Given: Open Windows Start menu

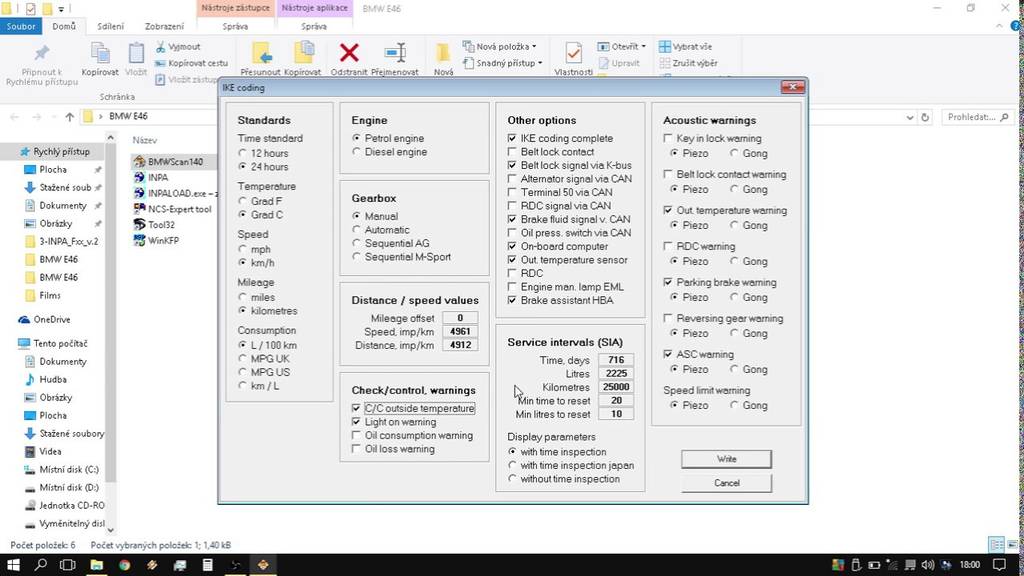Looking at the screenshot, I should pos(13,565).
